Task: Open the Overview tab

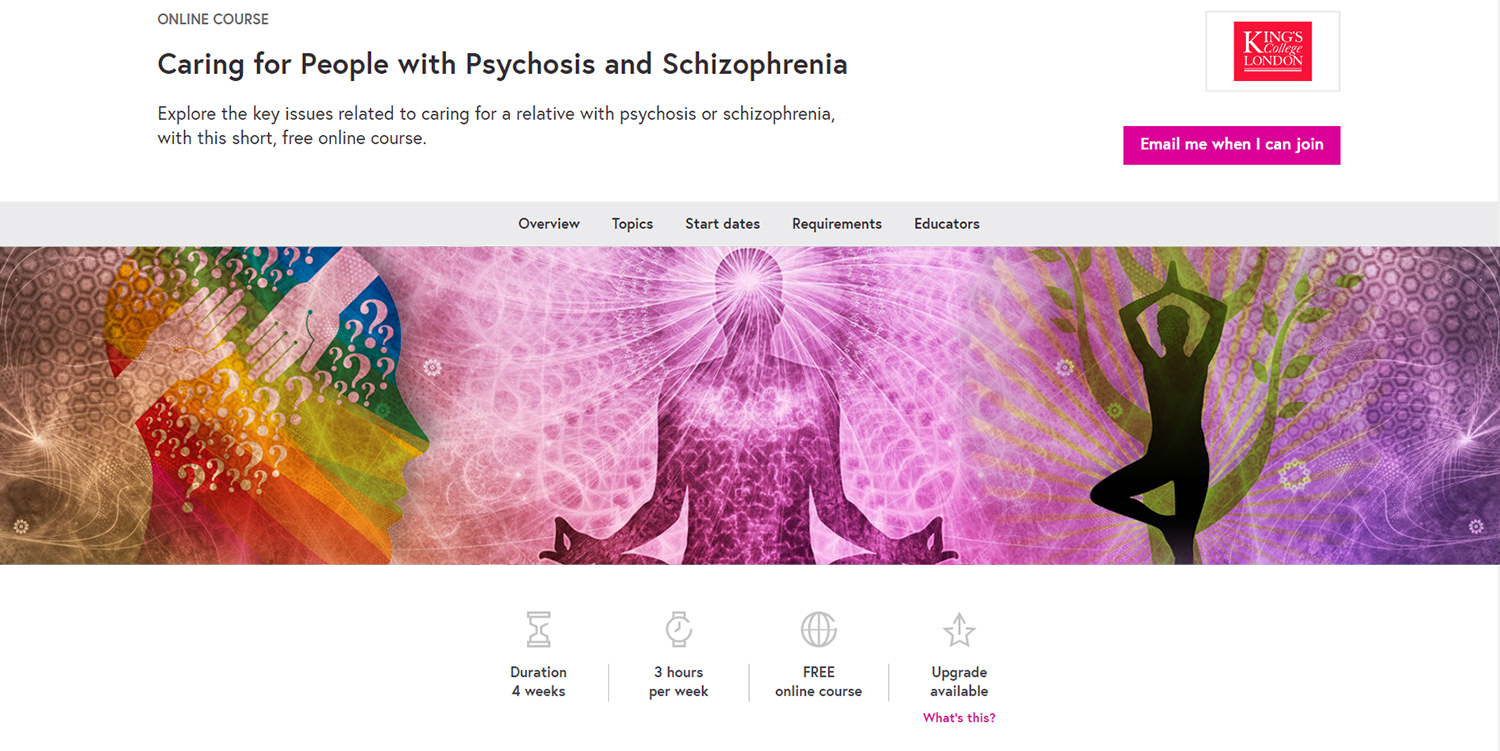Action: coord(549,224)
